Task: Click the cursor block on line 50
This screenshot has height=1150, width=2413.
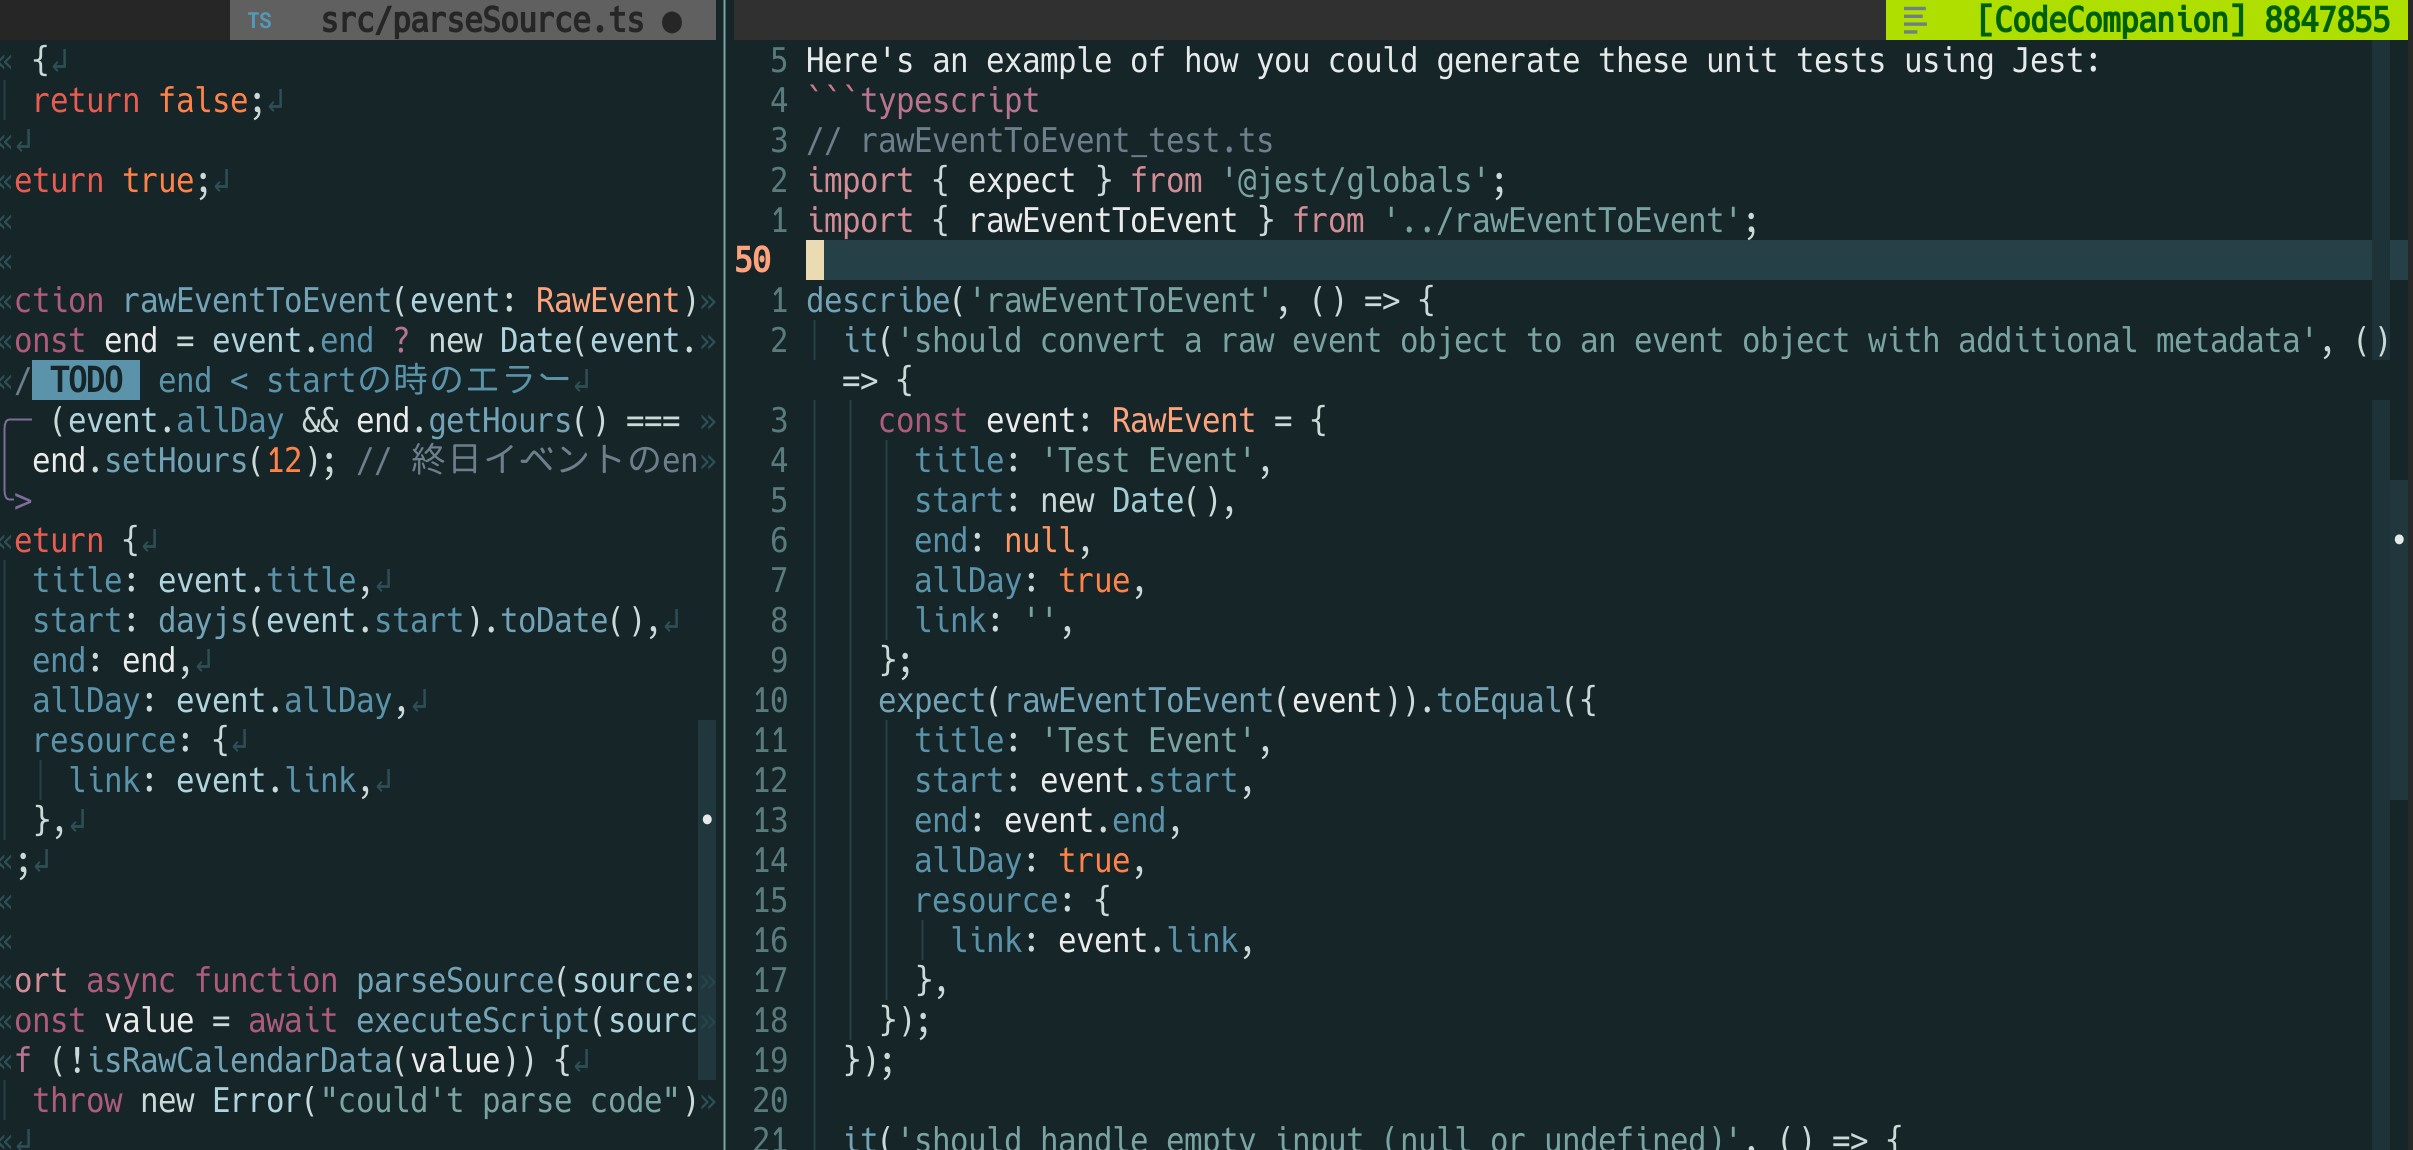Action: pyautogui.click(x=815, y=260)
